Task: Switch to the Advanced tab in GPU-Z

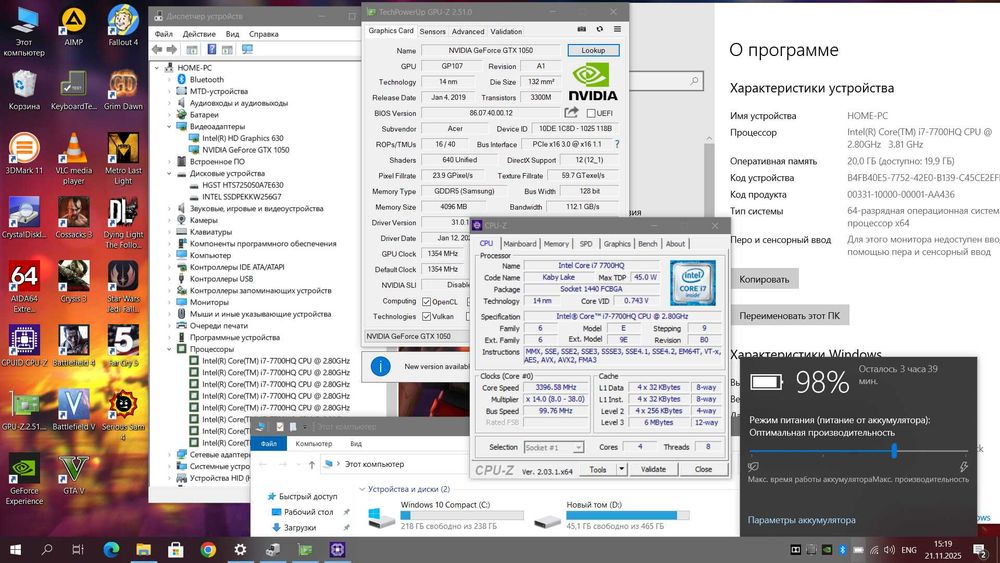Action: pos(468,31)
